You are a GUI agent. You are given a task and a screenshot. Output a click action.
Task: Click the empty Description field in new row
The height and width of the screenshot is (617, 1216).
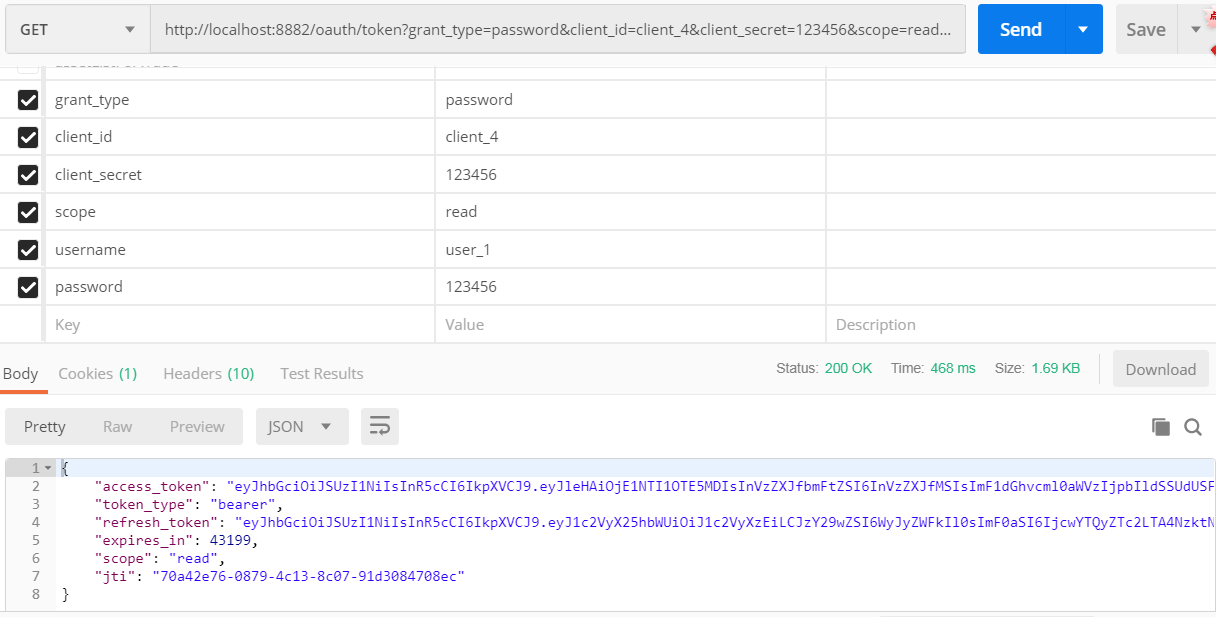[x=1021, y=325]
